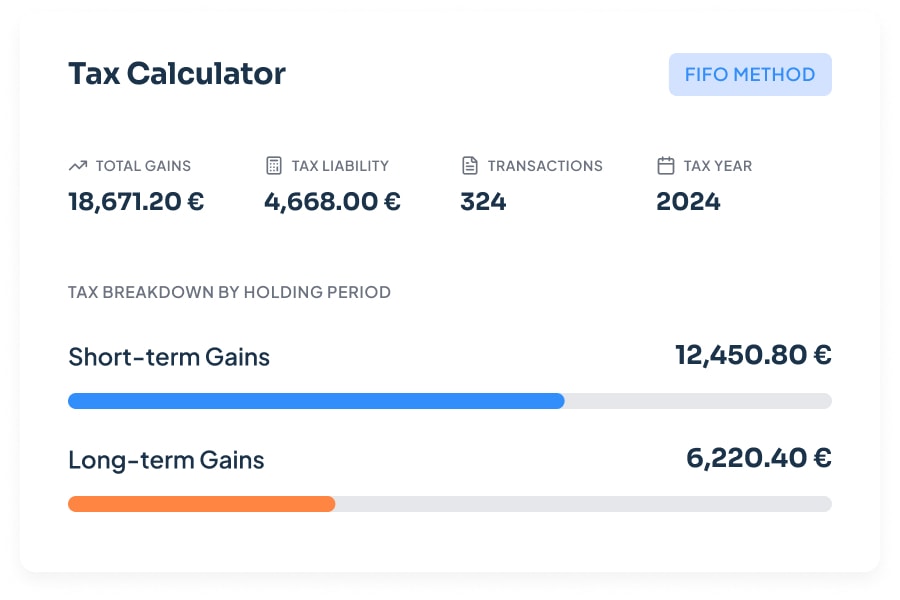Expand the Tax Year 2024 selector
This screenshot has width=900, height=600.
click(x=688, y=201)
